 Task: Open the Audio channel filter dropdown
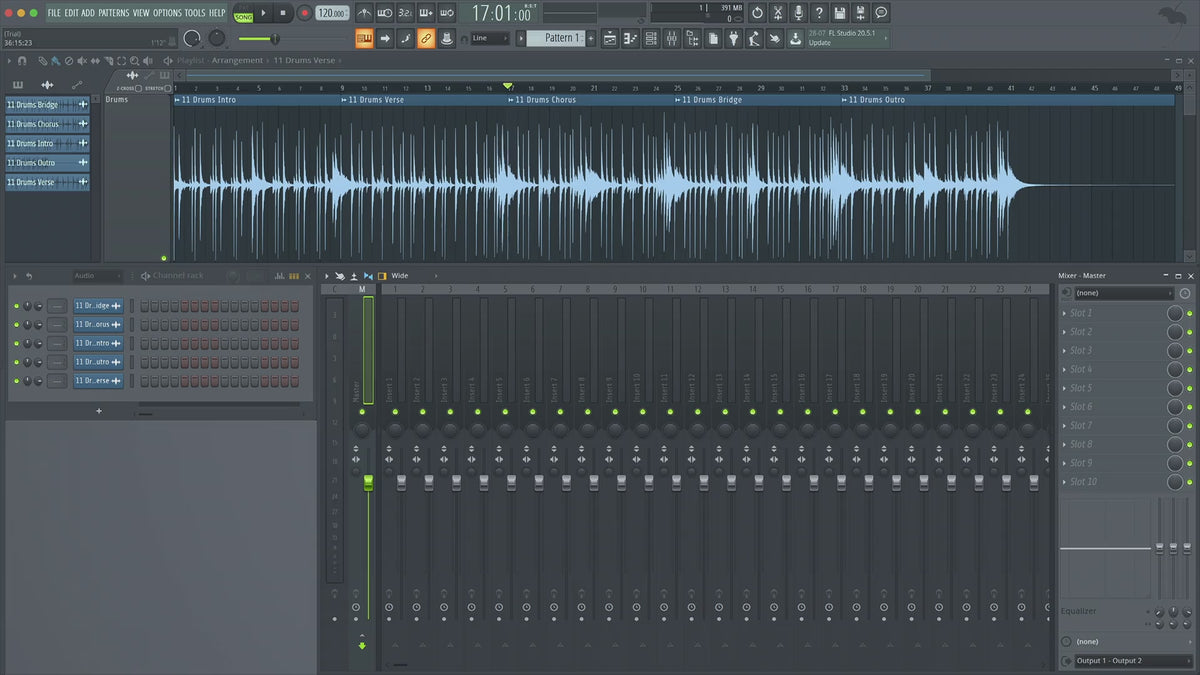point(98,276)
